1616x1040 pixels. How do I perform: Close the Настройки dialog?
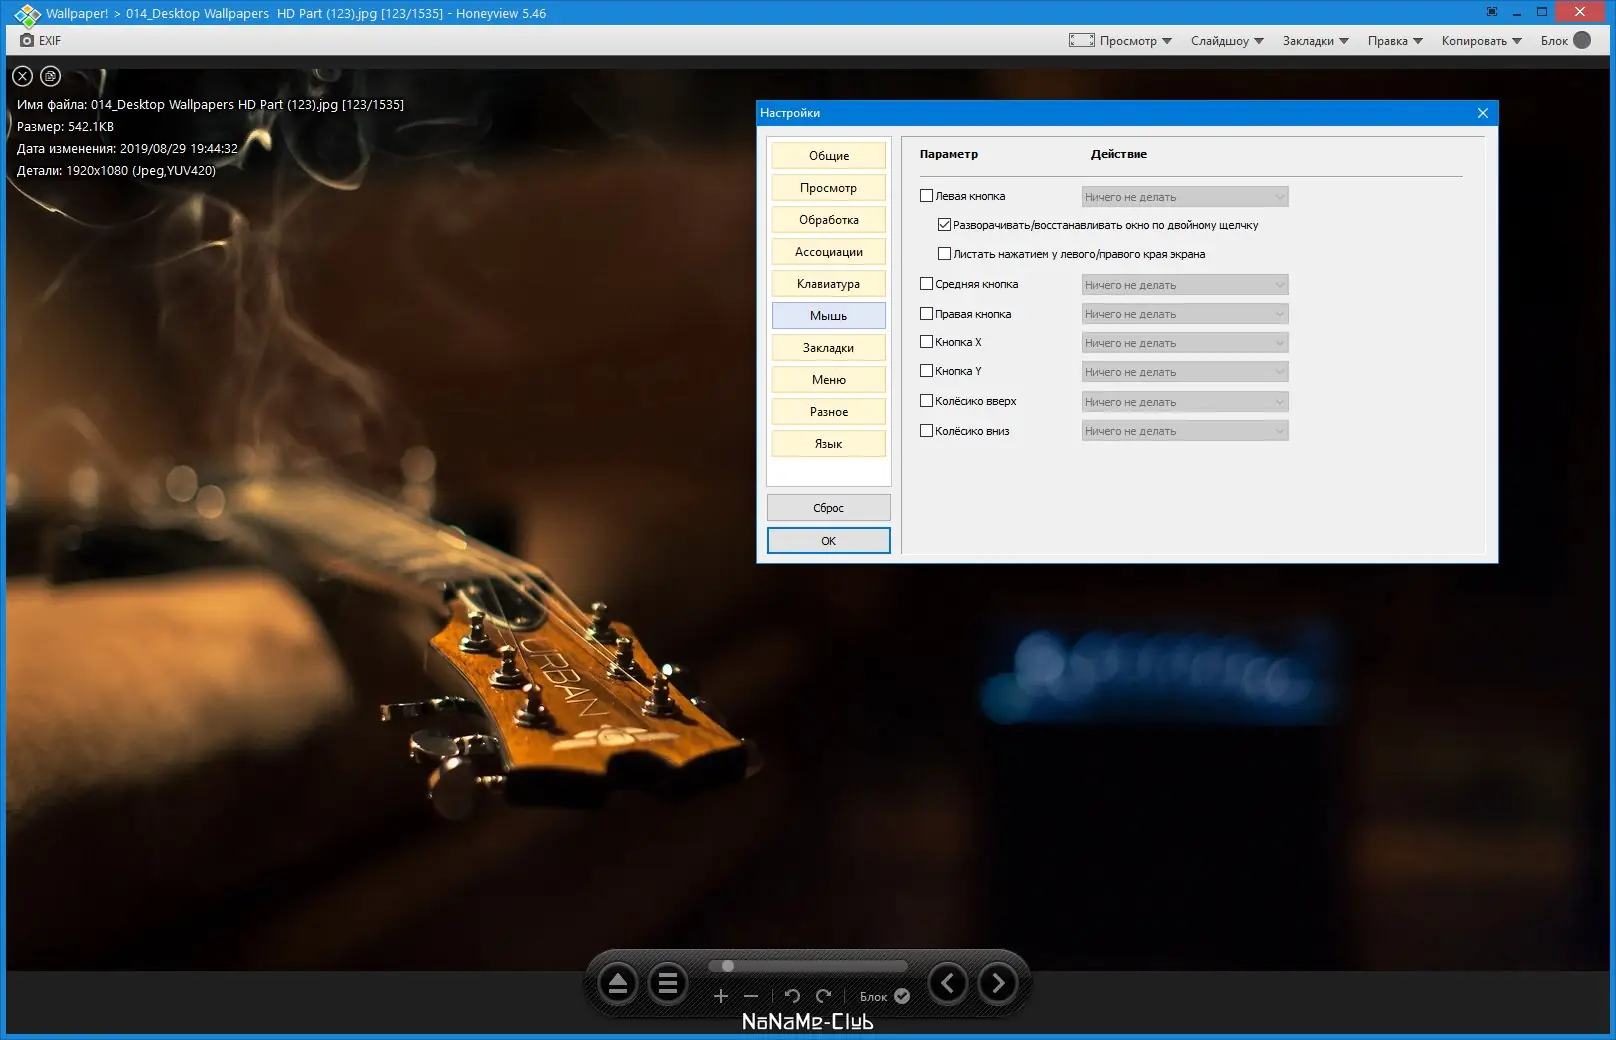coord(1483,113)
